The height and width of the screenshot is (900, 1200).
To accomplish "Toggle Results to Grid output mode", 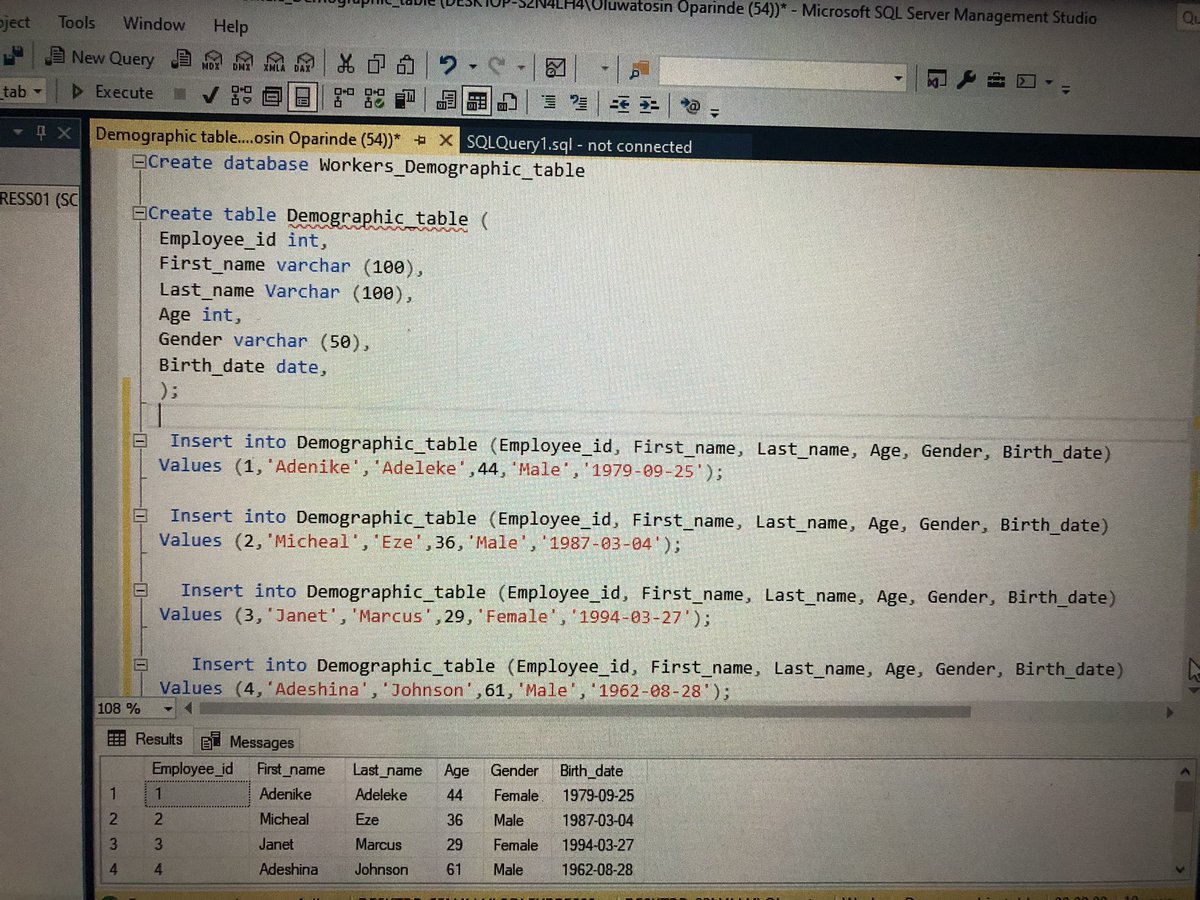I will coord(476,101).
